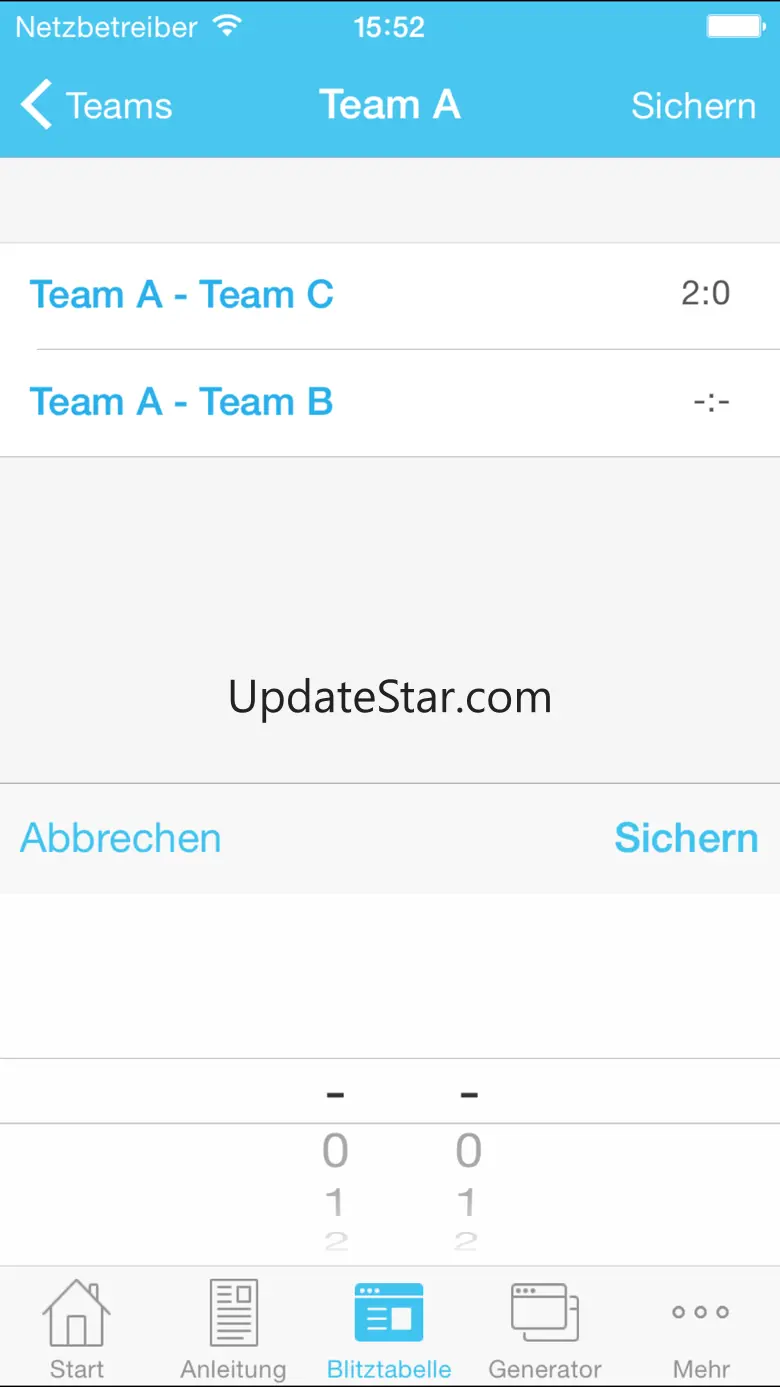Tap the battery indicator icon
This screenshot has height=1387, width=780.
[x=735, y=27]
